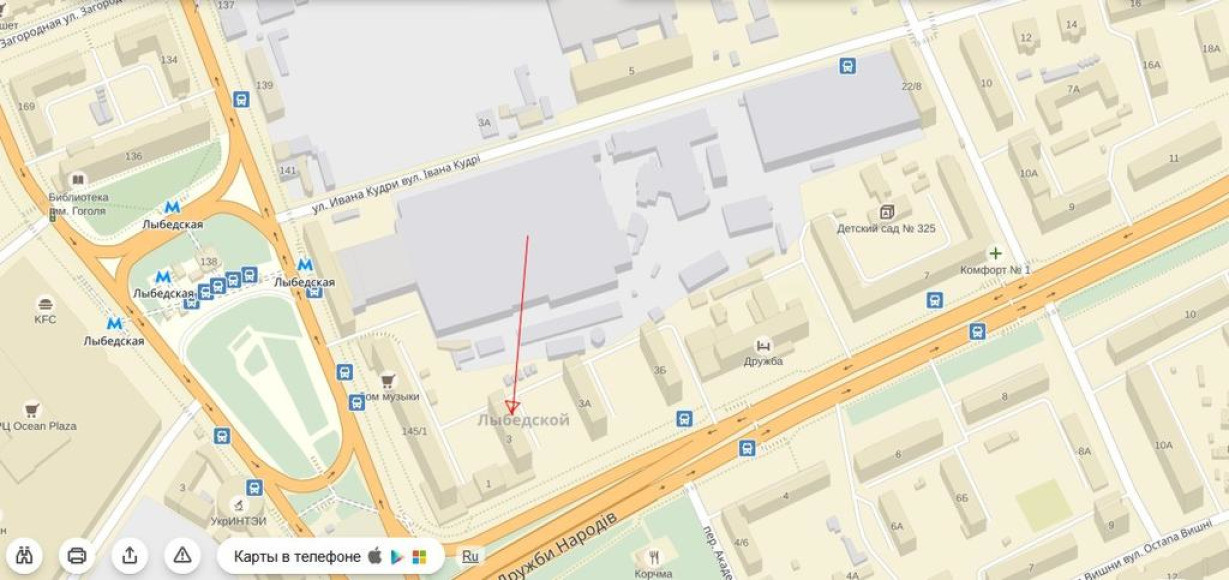Click the Apple App Store icon
1229x580 pixels.
coord(376,556)
